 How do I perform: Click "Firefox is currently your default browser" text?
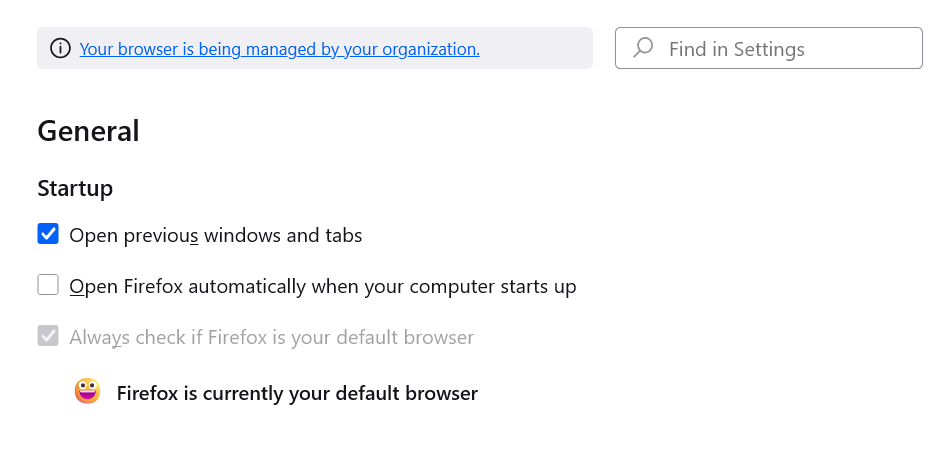(x=297, y=393)
